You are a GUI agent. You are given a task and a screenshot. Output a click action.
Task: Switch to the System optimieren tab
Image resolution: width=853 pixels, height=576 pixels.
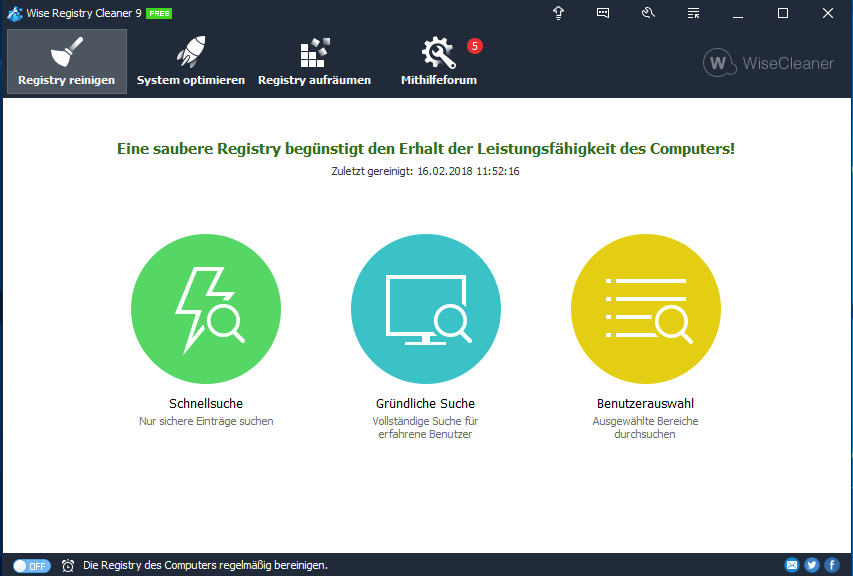[x=191, y=61]
